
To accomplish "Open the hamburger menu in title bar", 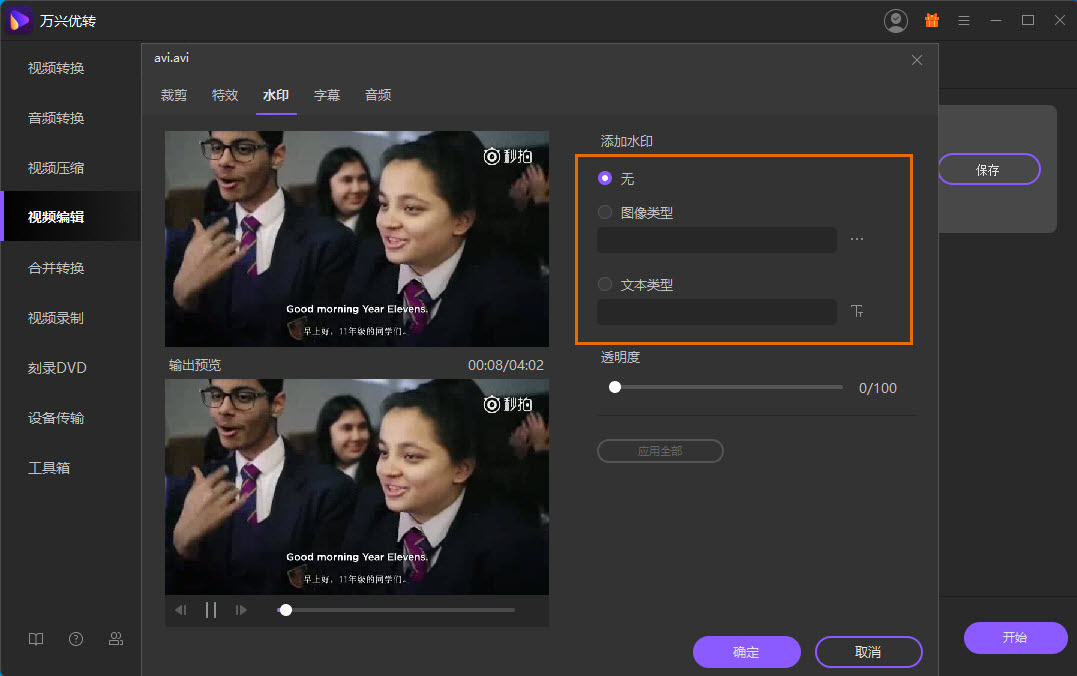I will [964, 20].
